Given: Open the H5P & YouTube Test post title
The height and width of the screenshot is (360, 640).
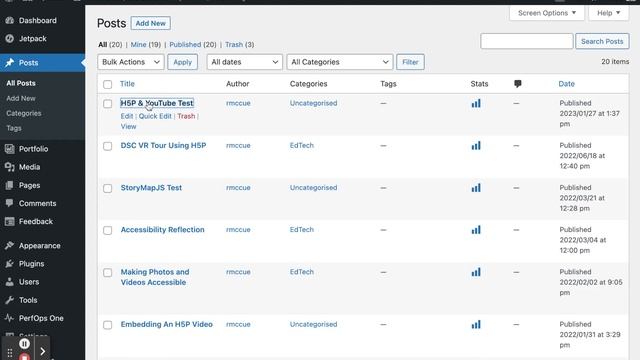Looking at the screenshot, I should click(x=157, y=103).
